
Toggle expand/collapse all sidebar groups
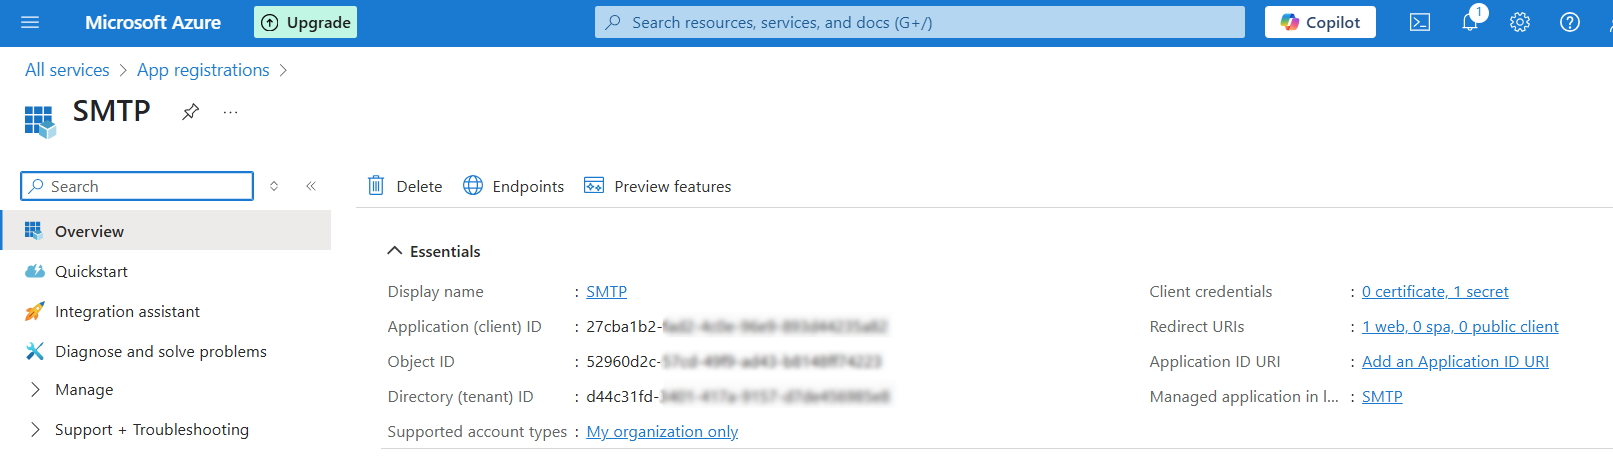point(274,186)
